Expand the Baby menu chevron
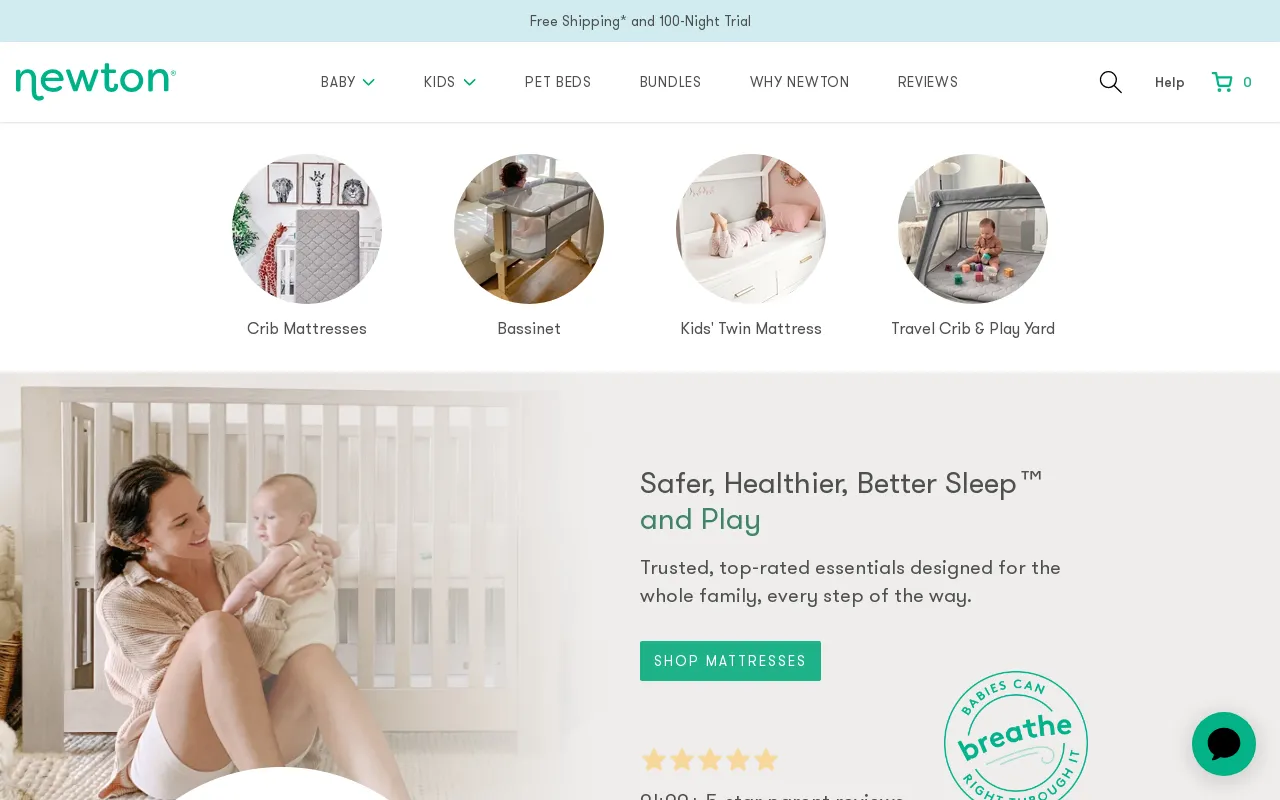1280x800 pixels. pos(368,82)
